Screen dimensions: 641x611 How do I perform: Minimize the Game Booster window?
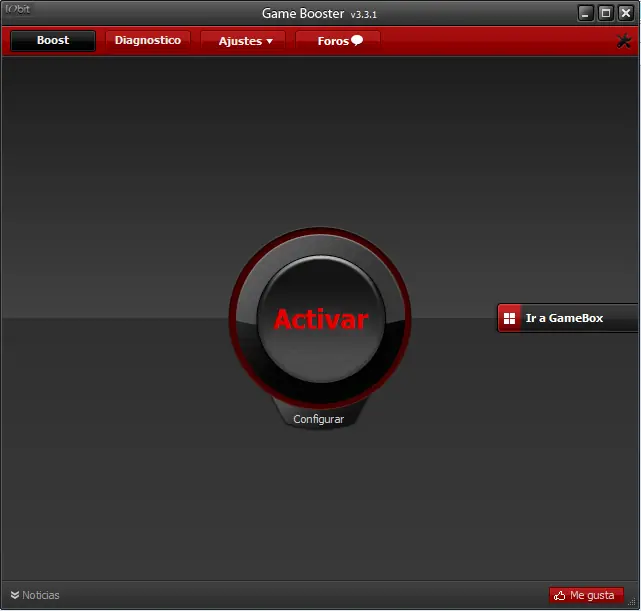coord(585,13)
